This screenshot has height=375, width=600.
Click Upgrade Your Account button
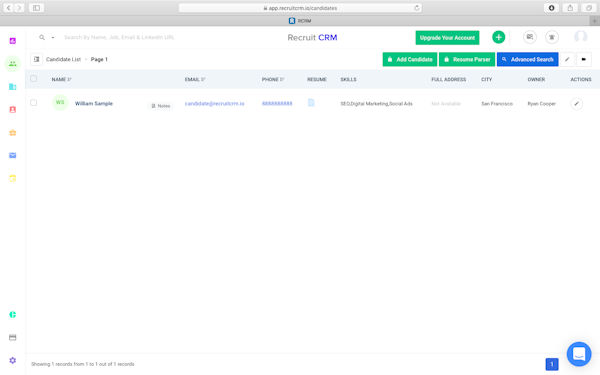pyautogui.click(x=447, y=38)
